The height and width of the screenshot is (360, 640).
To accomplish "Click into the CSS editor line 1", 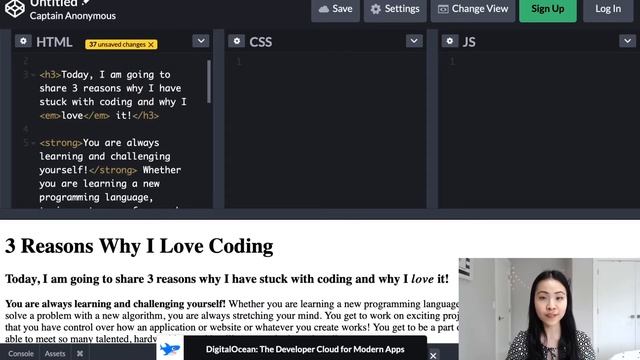I will click(x=327, y=62).
